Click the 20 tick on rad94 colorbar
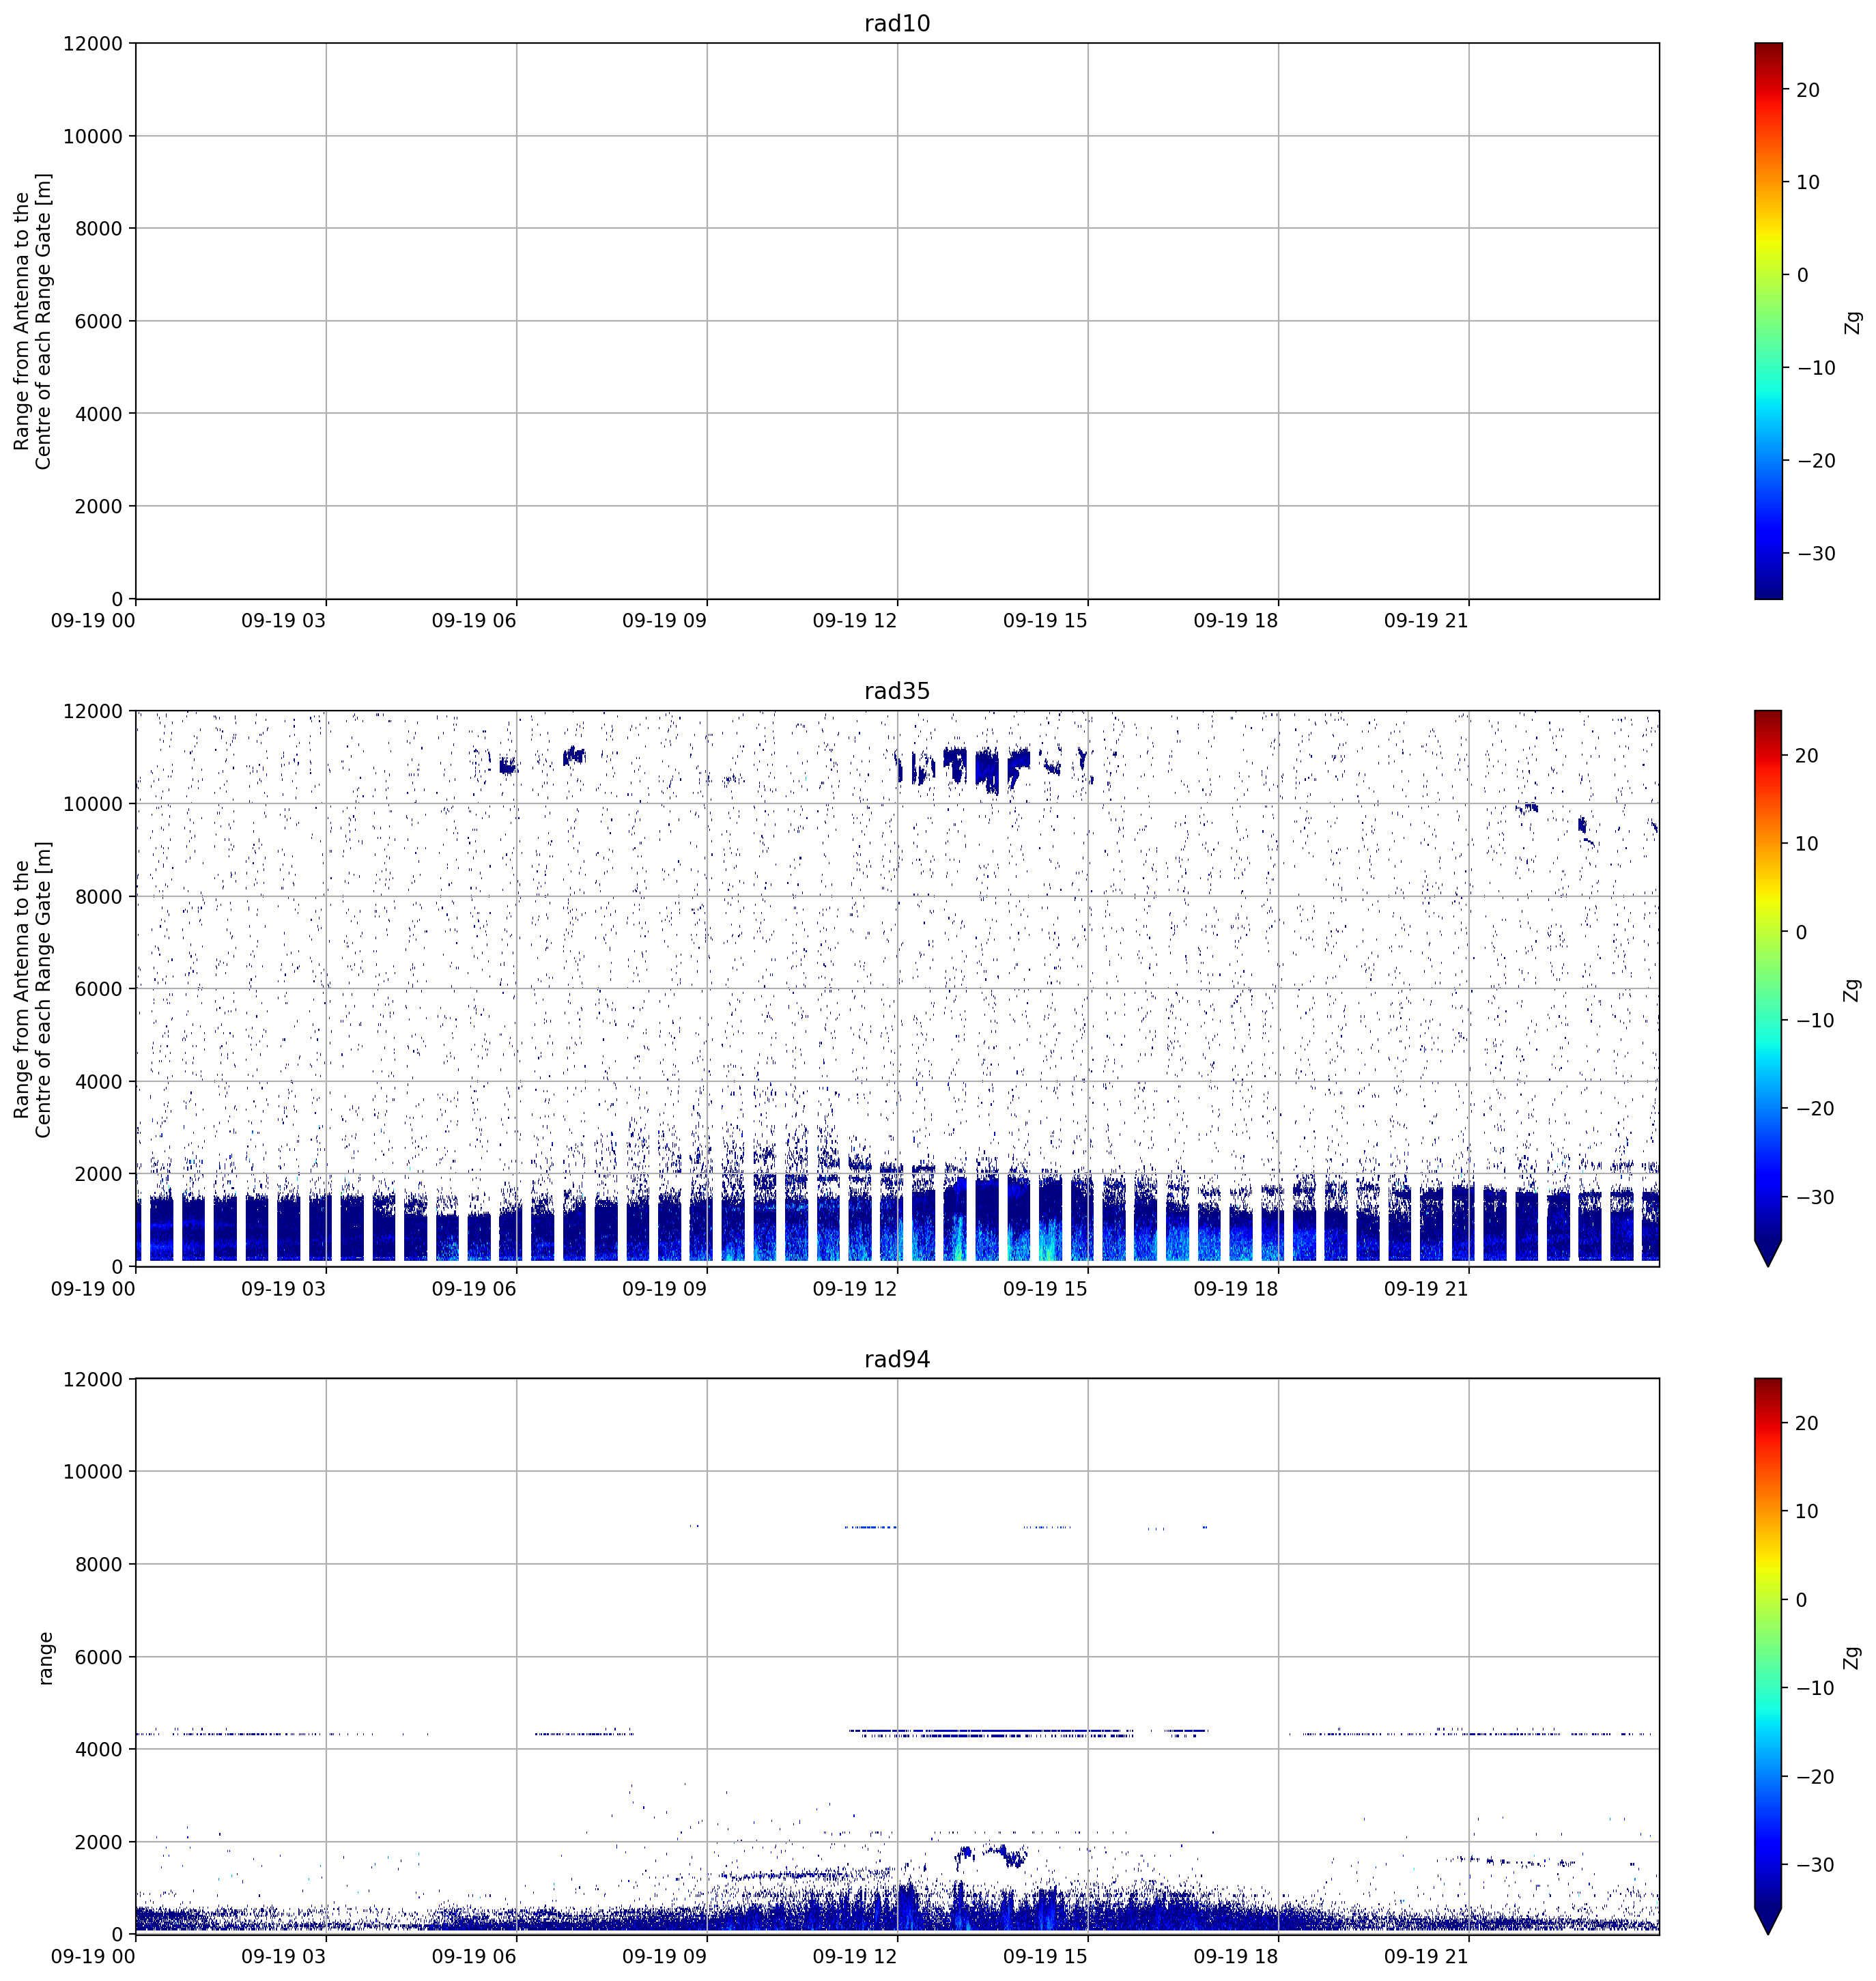Image resolution: width=1876 pixels, height=1981 pixels. coord(1808,1424)
